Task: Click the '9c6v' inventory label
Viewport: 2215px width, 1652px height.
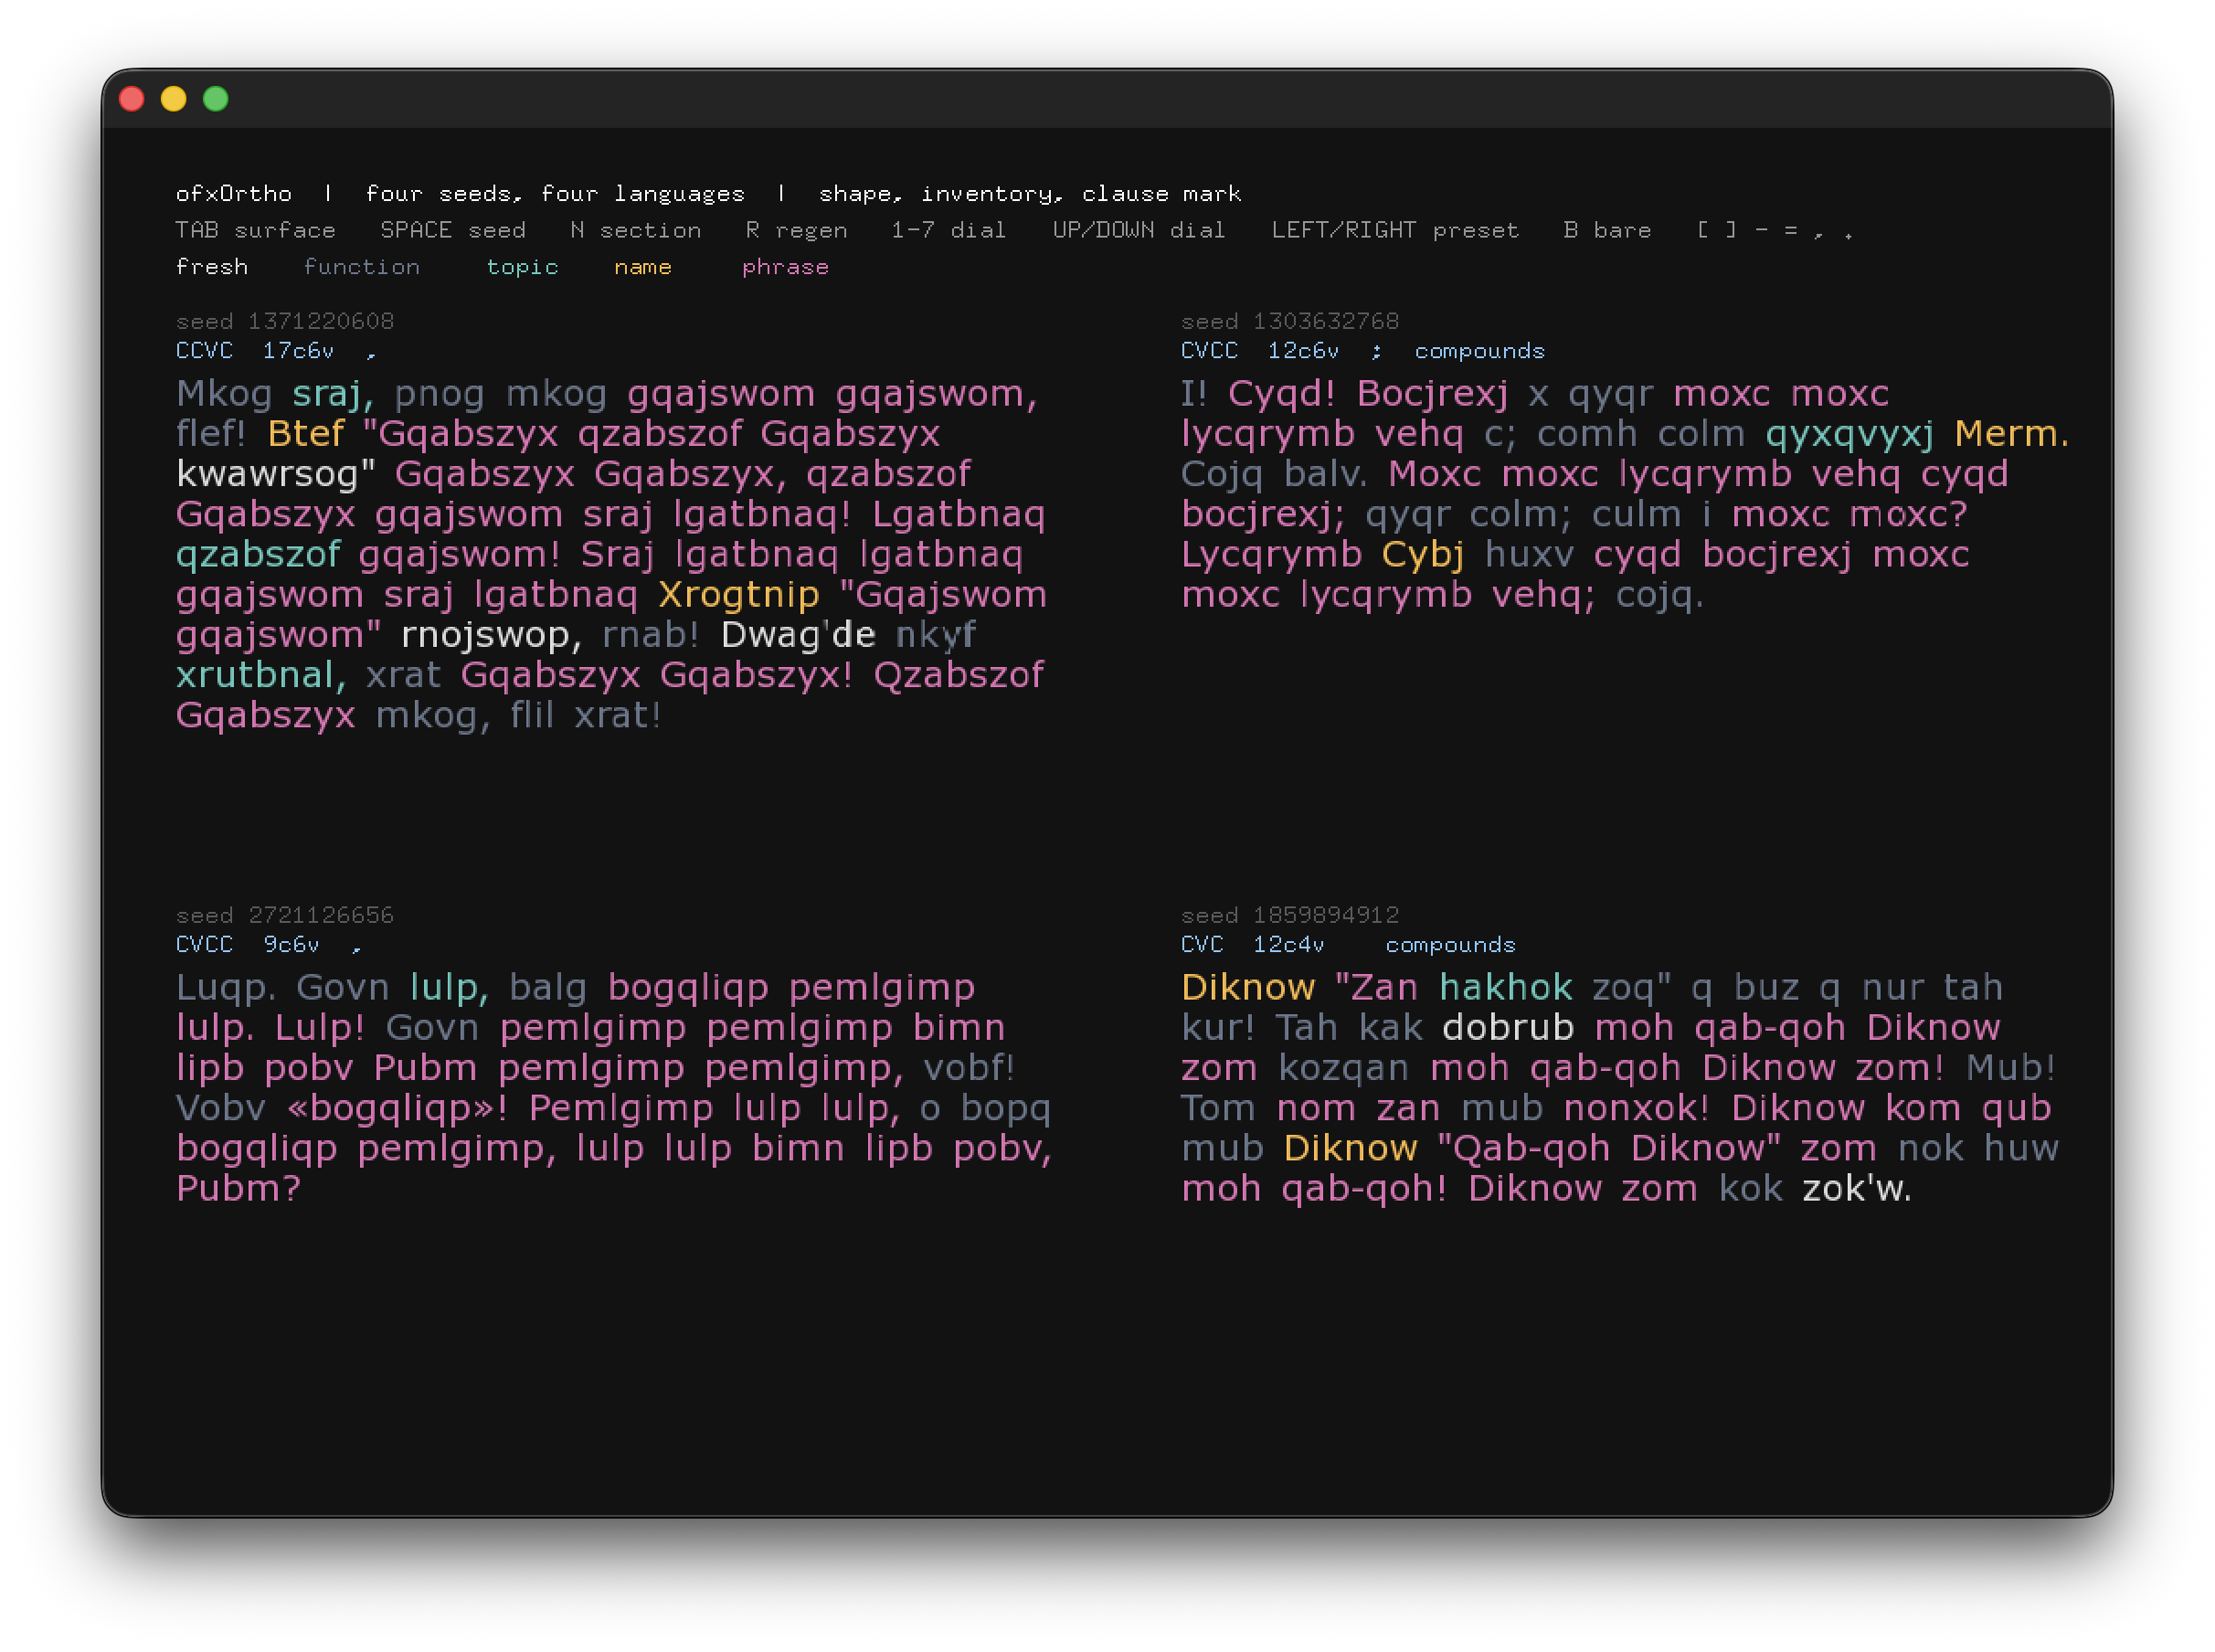Action: [x=291, y=944]
